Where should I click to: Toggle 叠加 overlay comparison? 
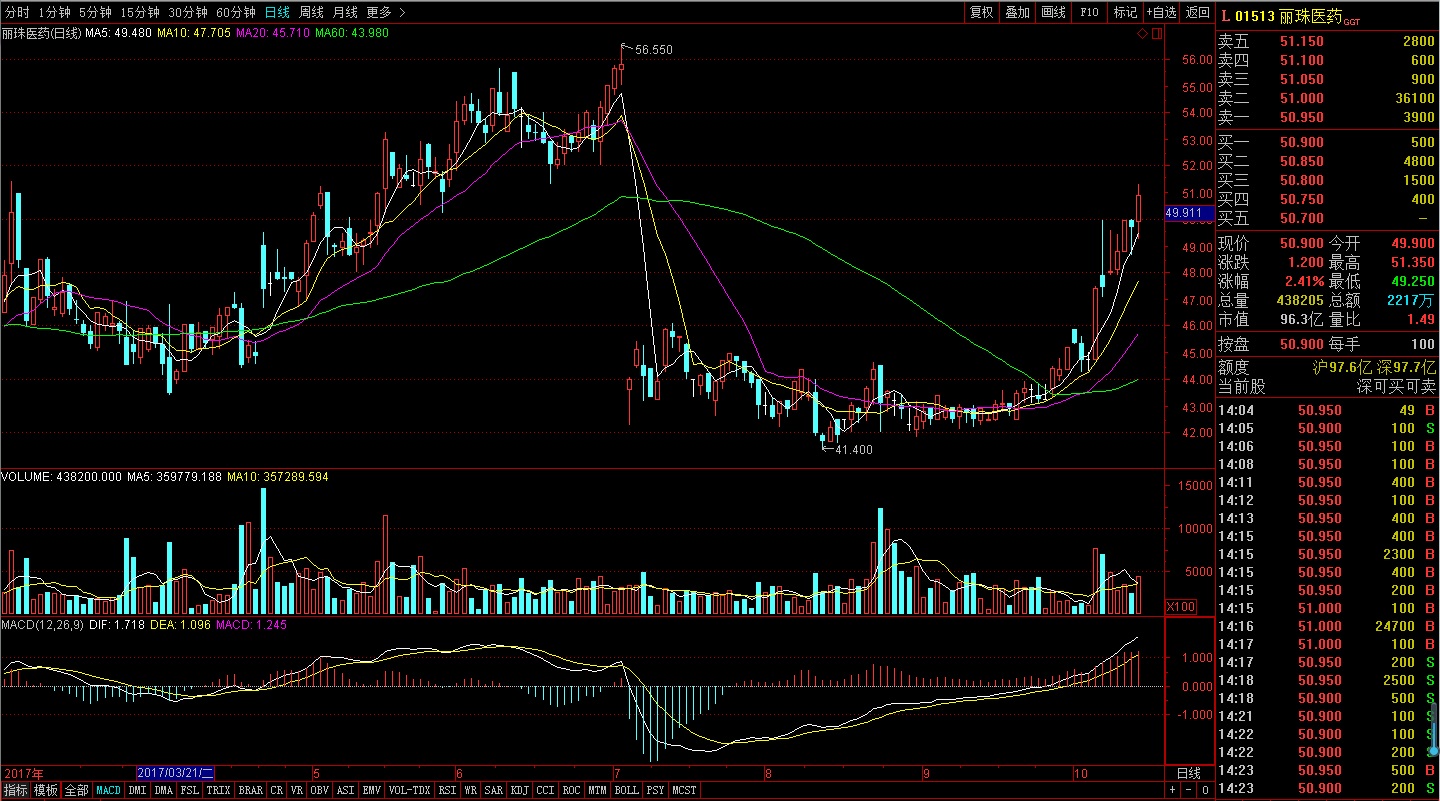click(x=1017, y=12)
